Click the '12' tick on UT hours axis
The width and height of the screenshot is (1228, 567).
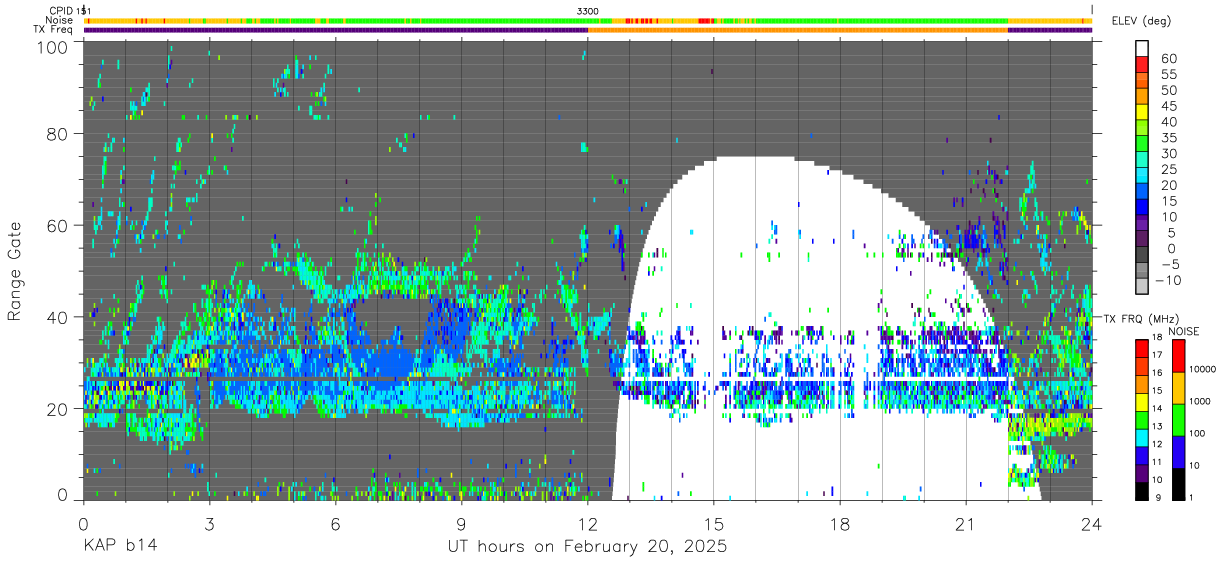588,524
